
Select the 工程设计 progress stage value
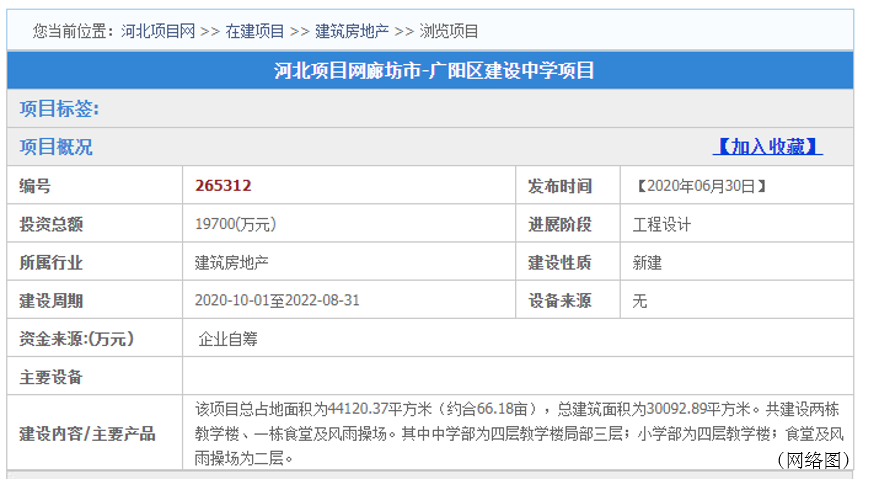point(661,224)
